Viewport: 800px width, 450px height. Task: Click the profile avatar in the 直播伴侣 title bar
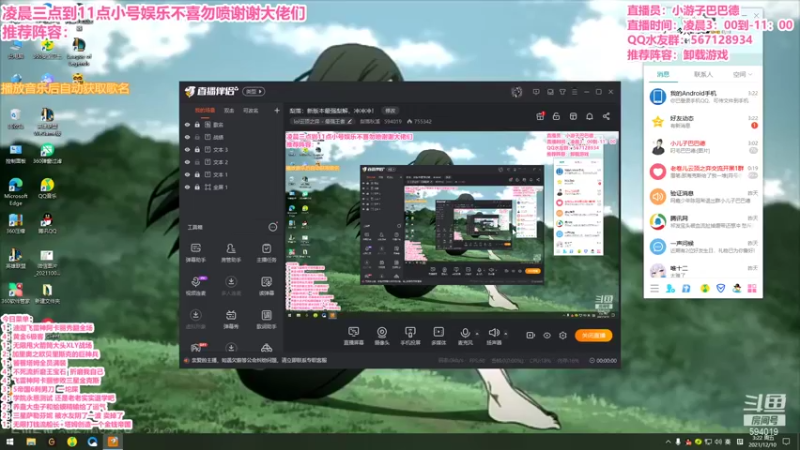pos(517,92)
